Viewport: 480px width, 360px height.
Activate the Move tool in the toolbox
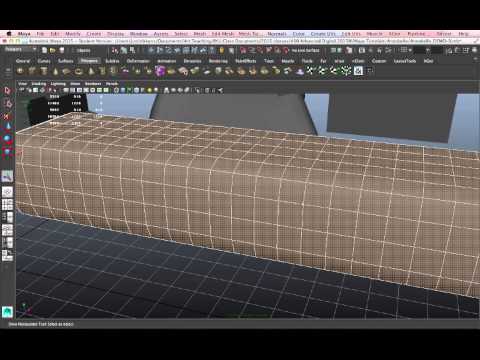(x=7, y=127)
